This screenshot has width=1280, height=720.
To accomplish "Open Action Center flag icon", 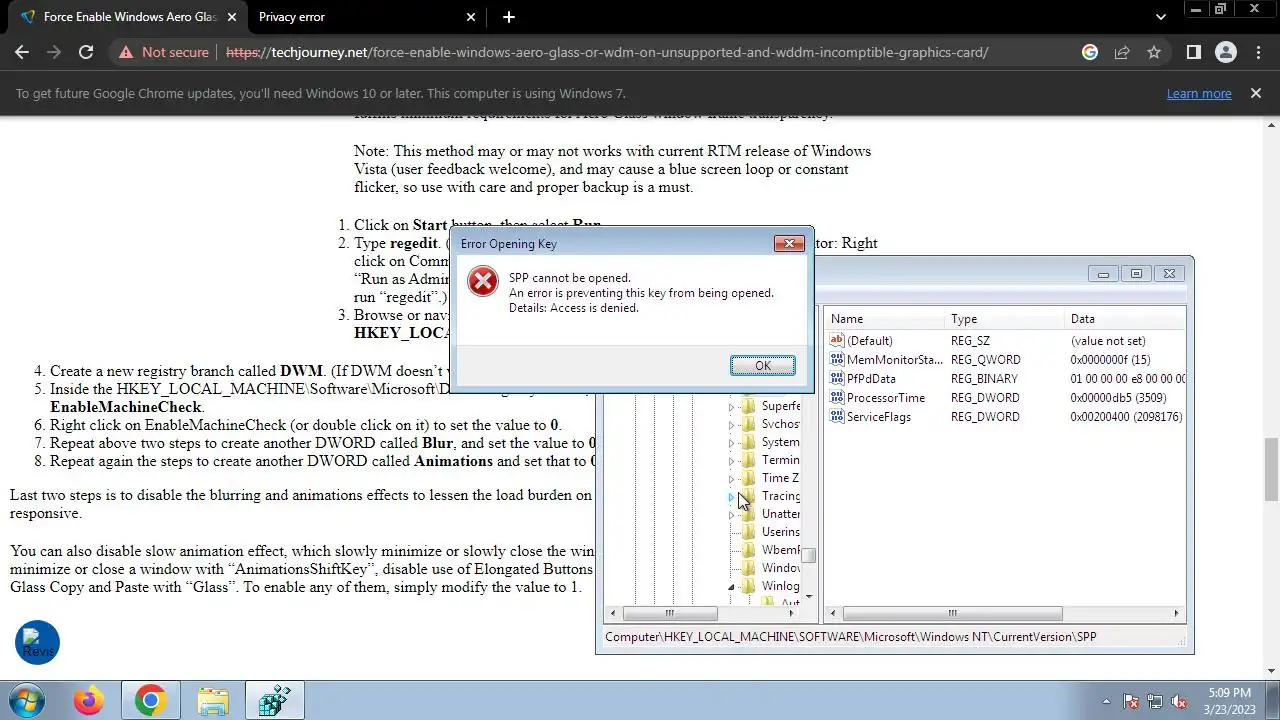I will tap(1131, 702).
